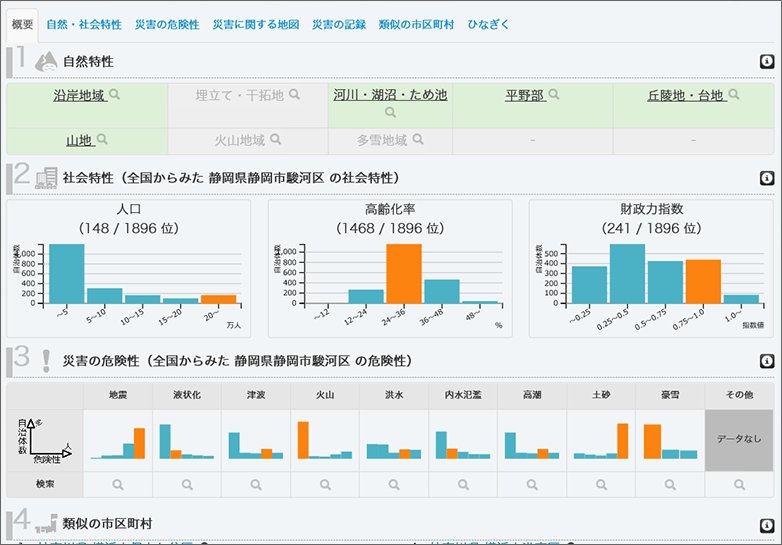Open the 山地 link
This screenshot has height=545, width=782.
(79, 140)
